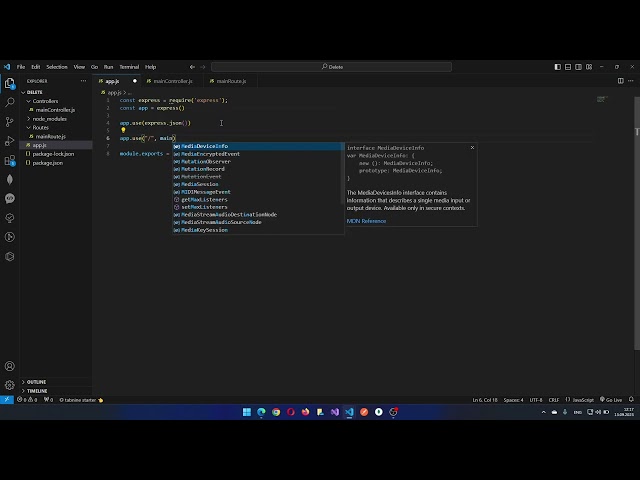The width and height of the screenshot is (640, 480).
Task: Click split editor icon
Action: coord(620,81)
